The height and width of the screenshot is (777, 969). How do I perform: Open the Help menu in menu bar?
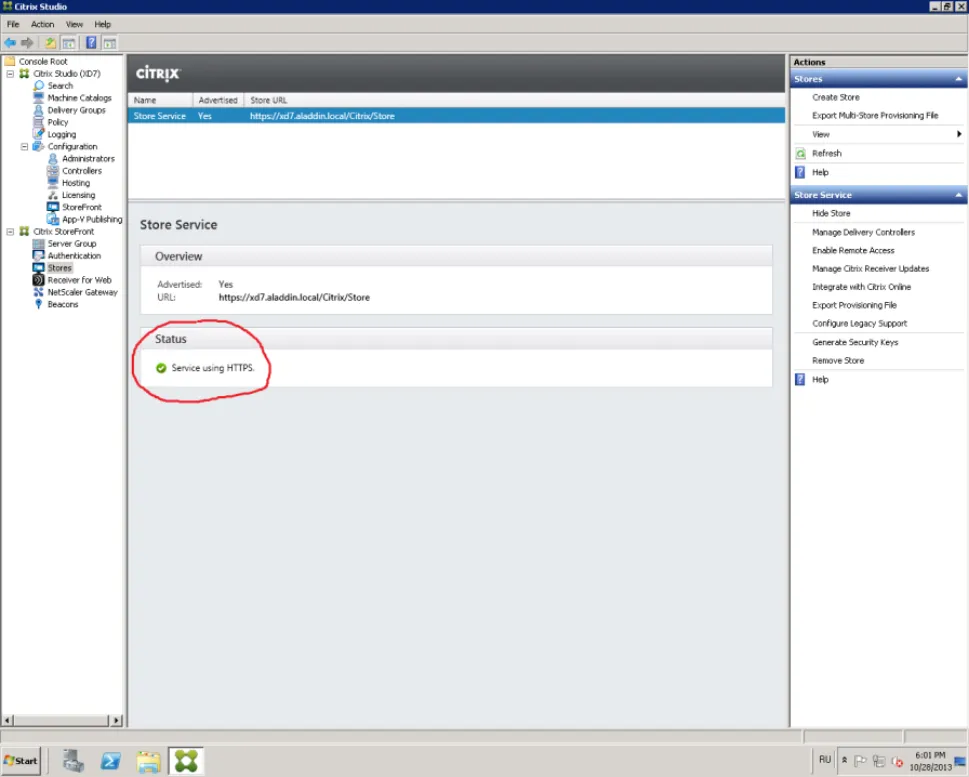point(103,24)
